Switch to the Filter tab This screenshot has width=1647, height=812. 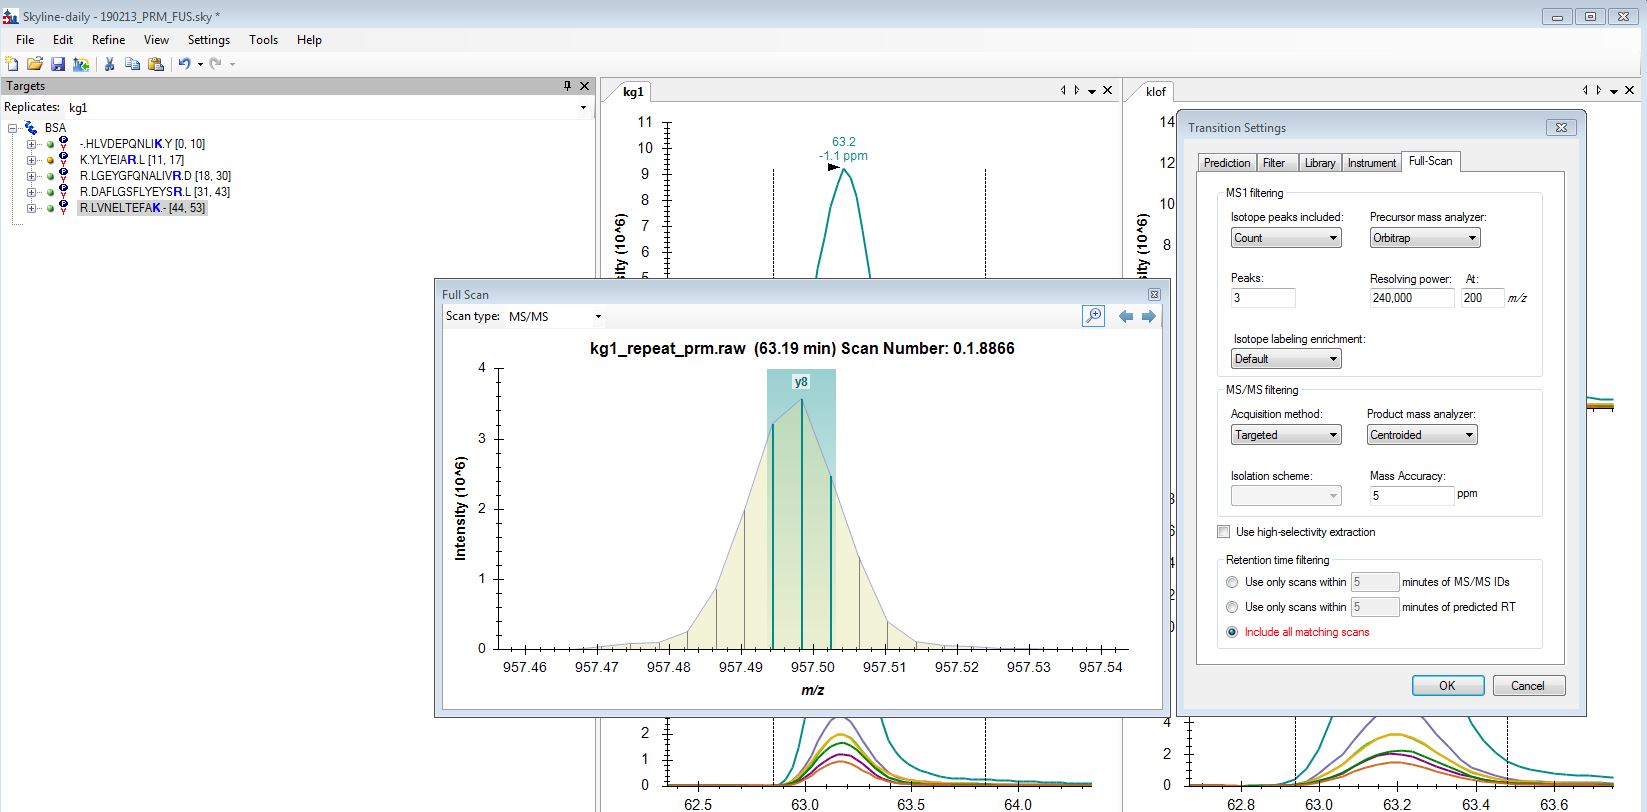click(1274, 163)
